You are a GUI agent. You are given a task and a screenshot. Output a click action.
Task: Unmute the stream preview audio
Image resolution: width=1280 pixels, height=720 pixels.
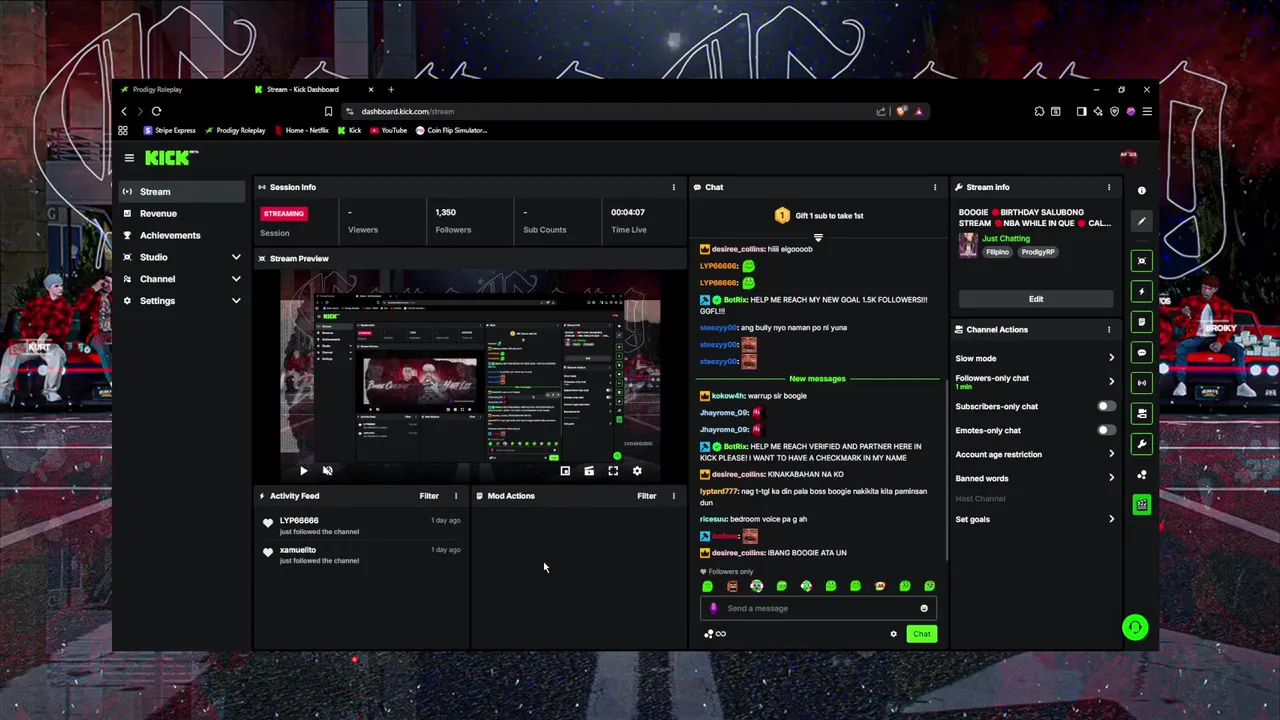(x=327, y=471)
